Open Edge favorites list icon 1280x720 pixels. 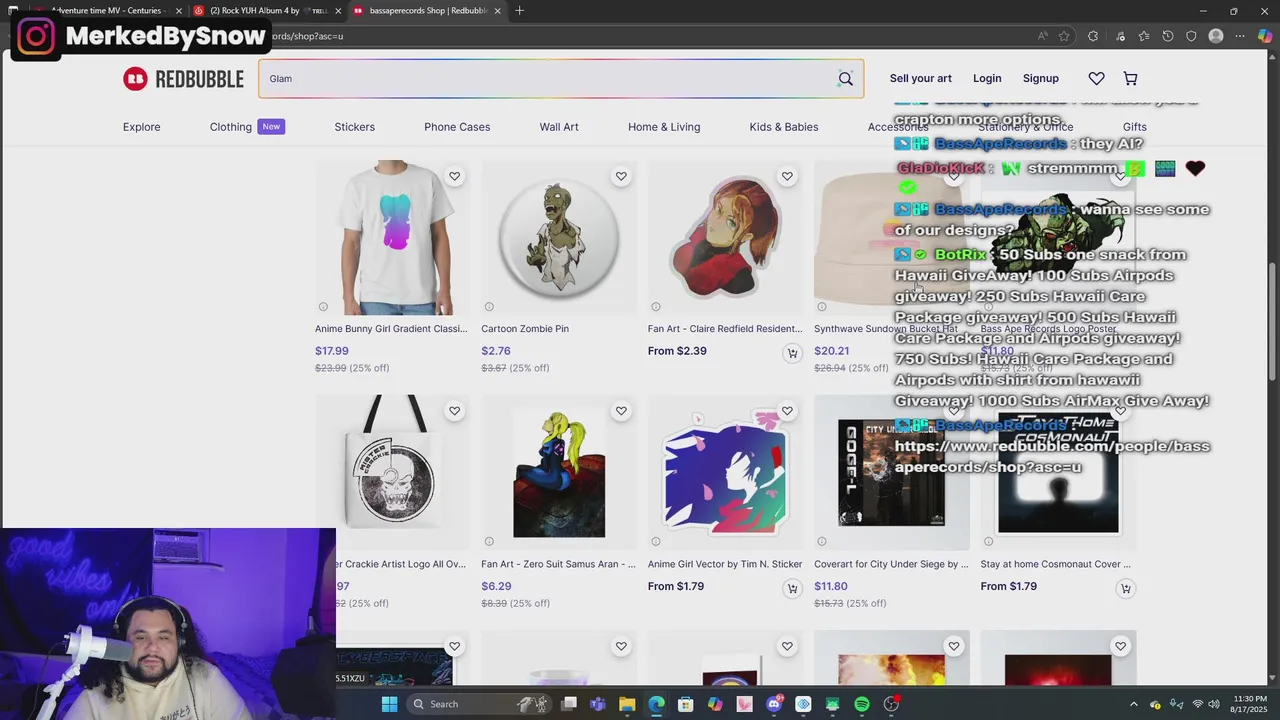pyautogui.click(x=1143, y=36)
